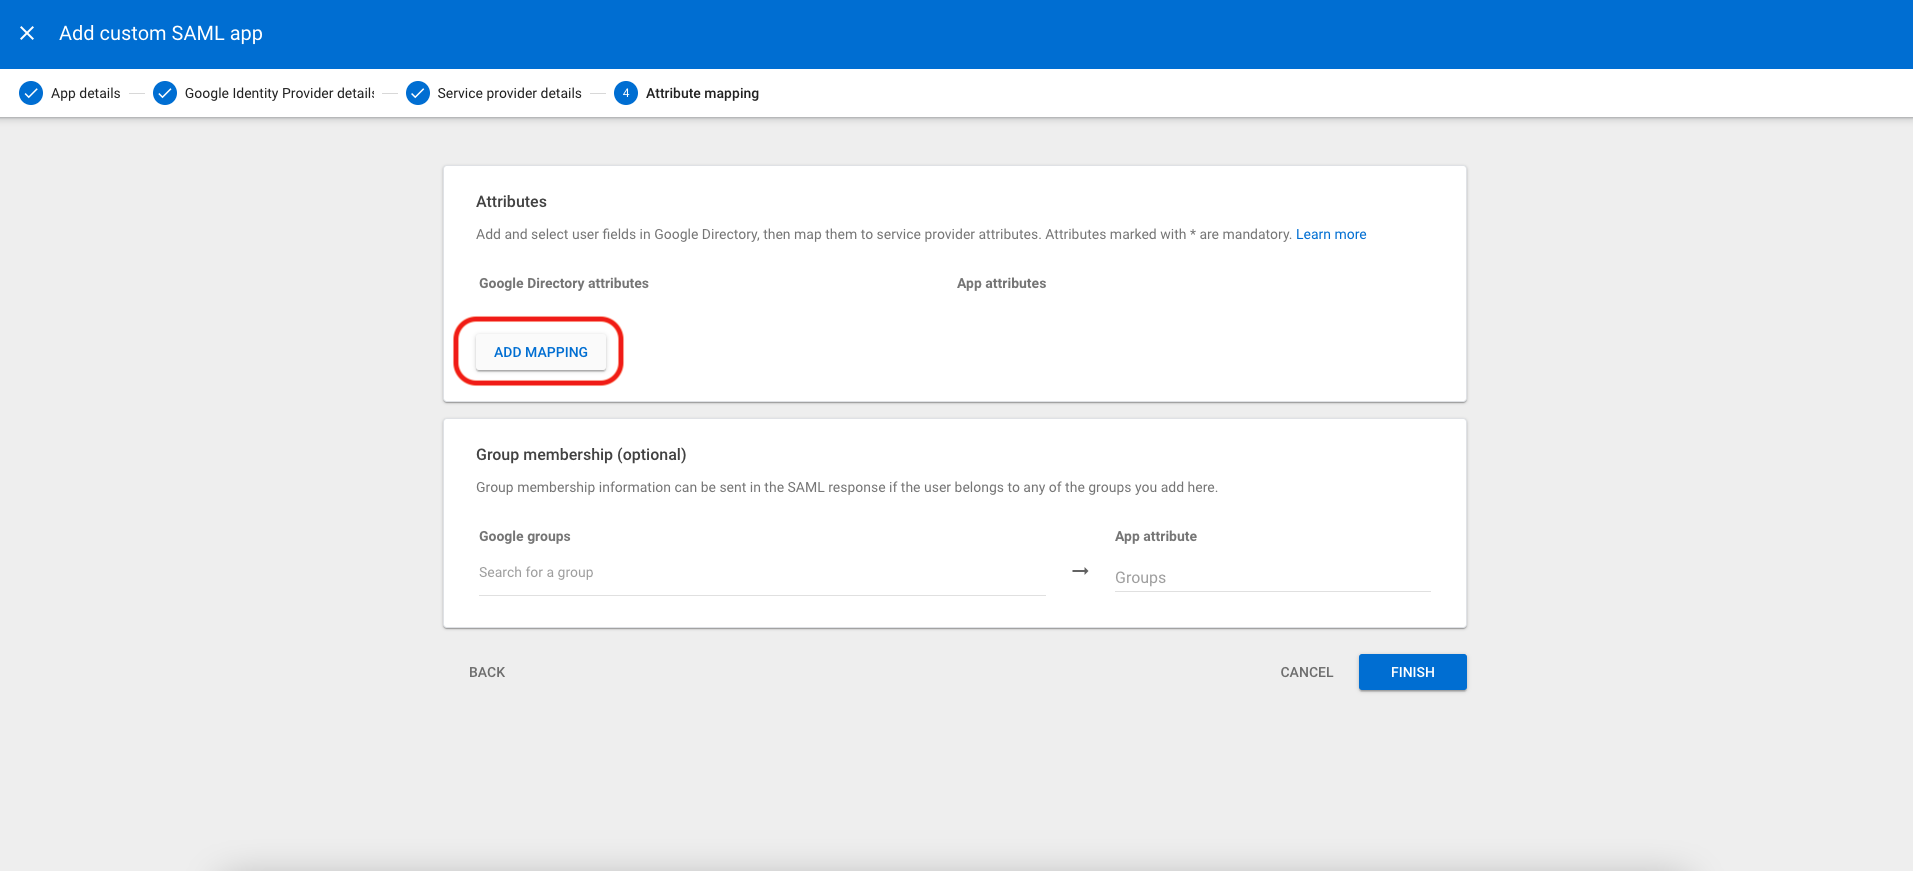Click FINISH to complete setup
Viewport: 1913px width, 871px height.
pos(1412,672)
